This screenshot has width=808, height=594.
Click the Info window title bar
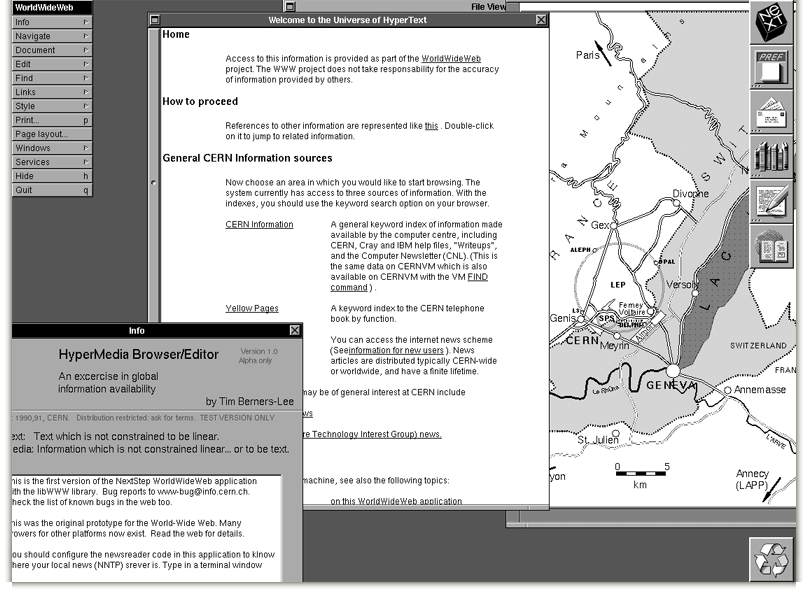pyautogui.click(x=138, y=331)
